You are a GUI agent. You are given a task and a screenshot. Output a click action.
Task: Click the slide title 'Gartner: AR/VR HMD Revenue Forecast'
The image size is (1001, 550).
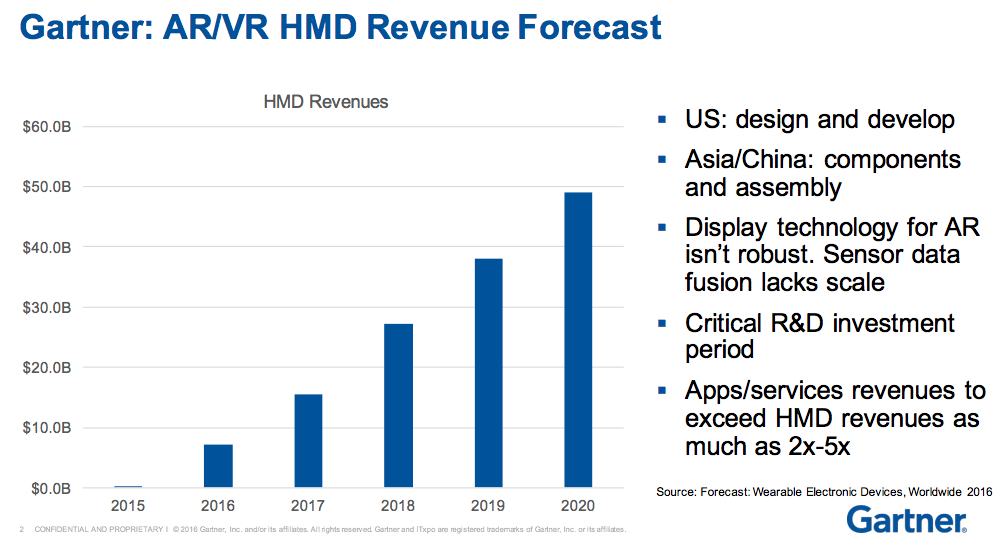click(x=341, y=27)
